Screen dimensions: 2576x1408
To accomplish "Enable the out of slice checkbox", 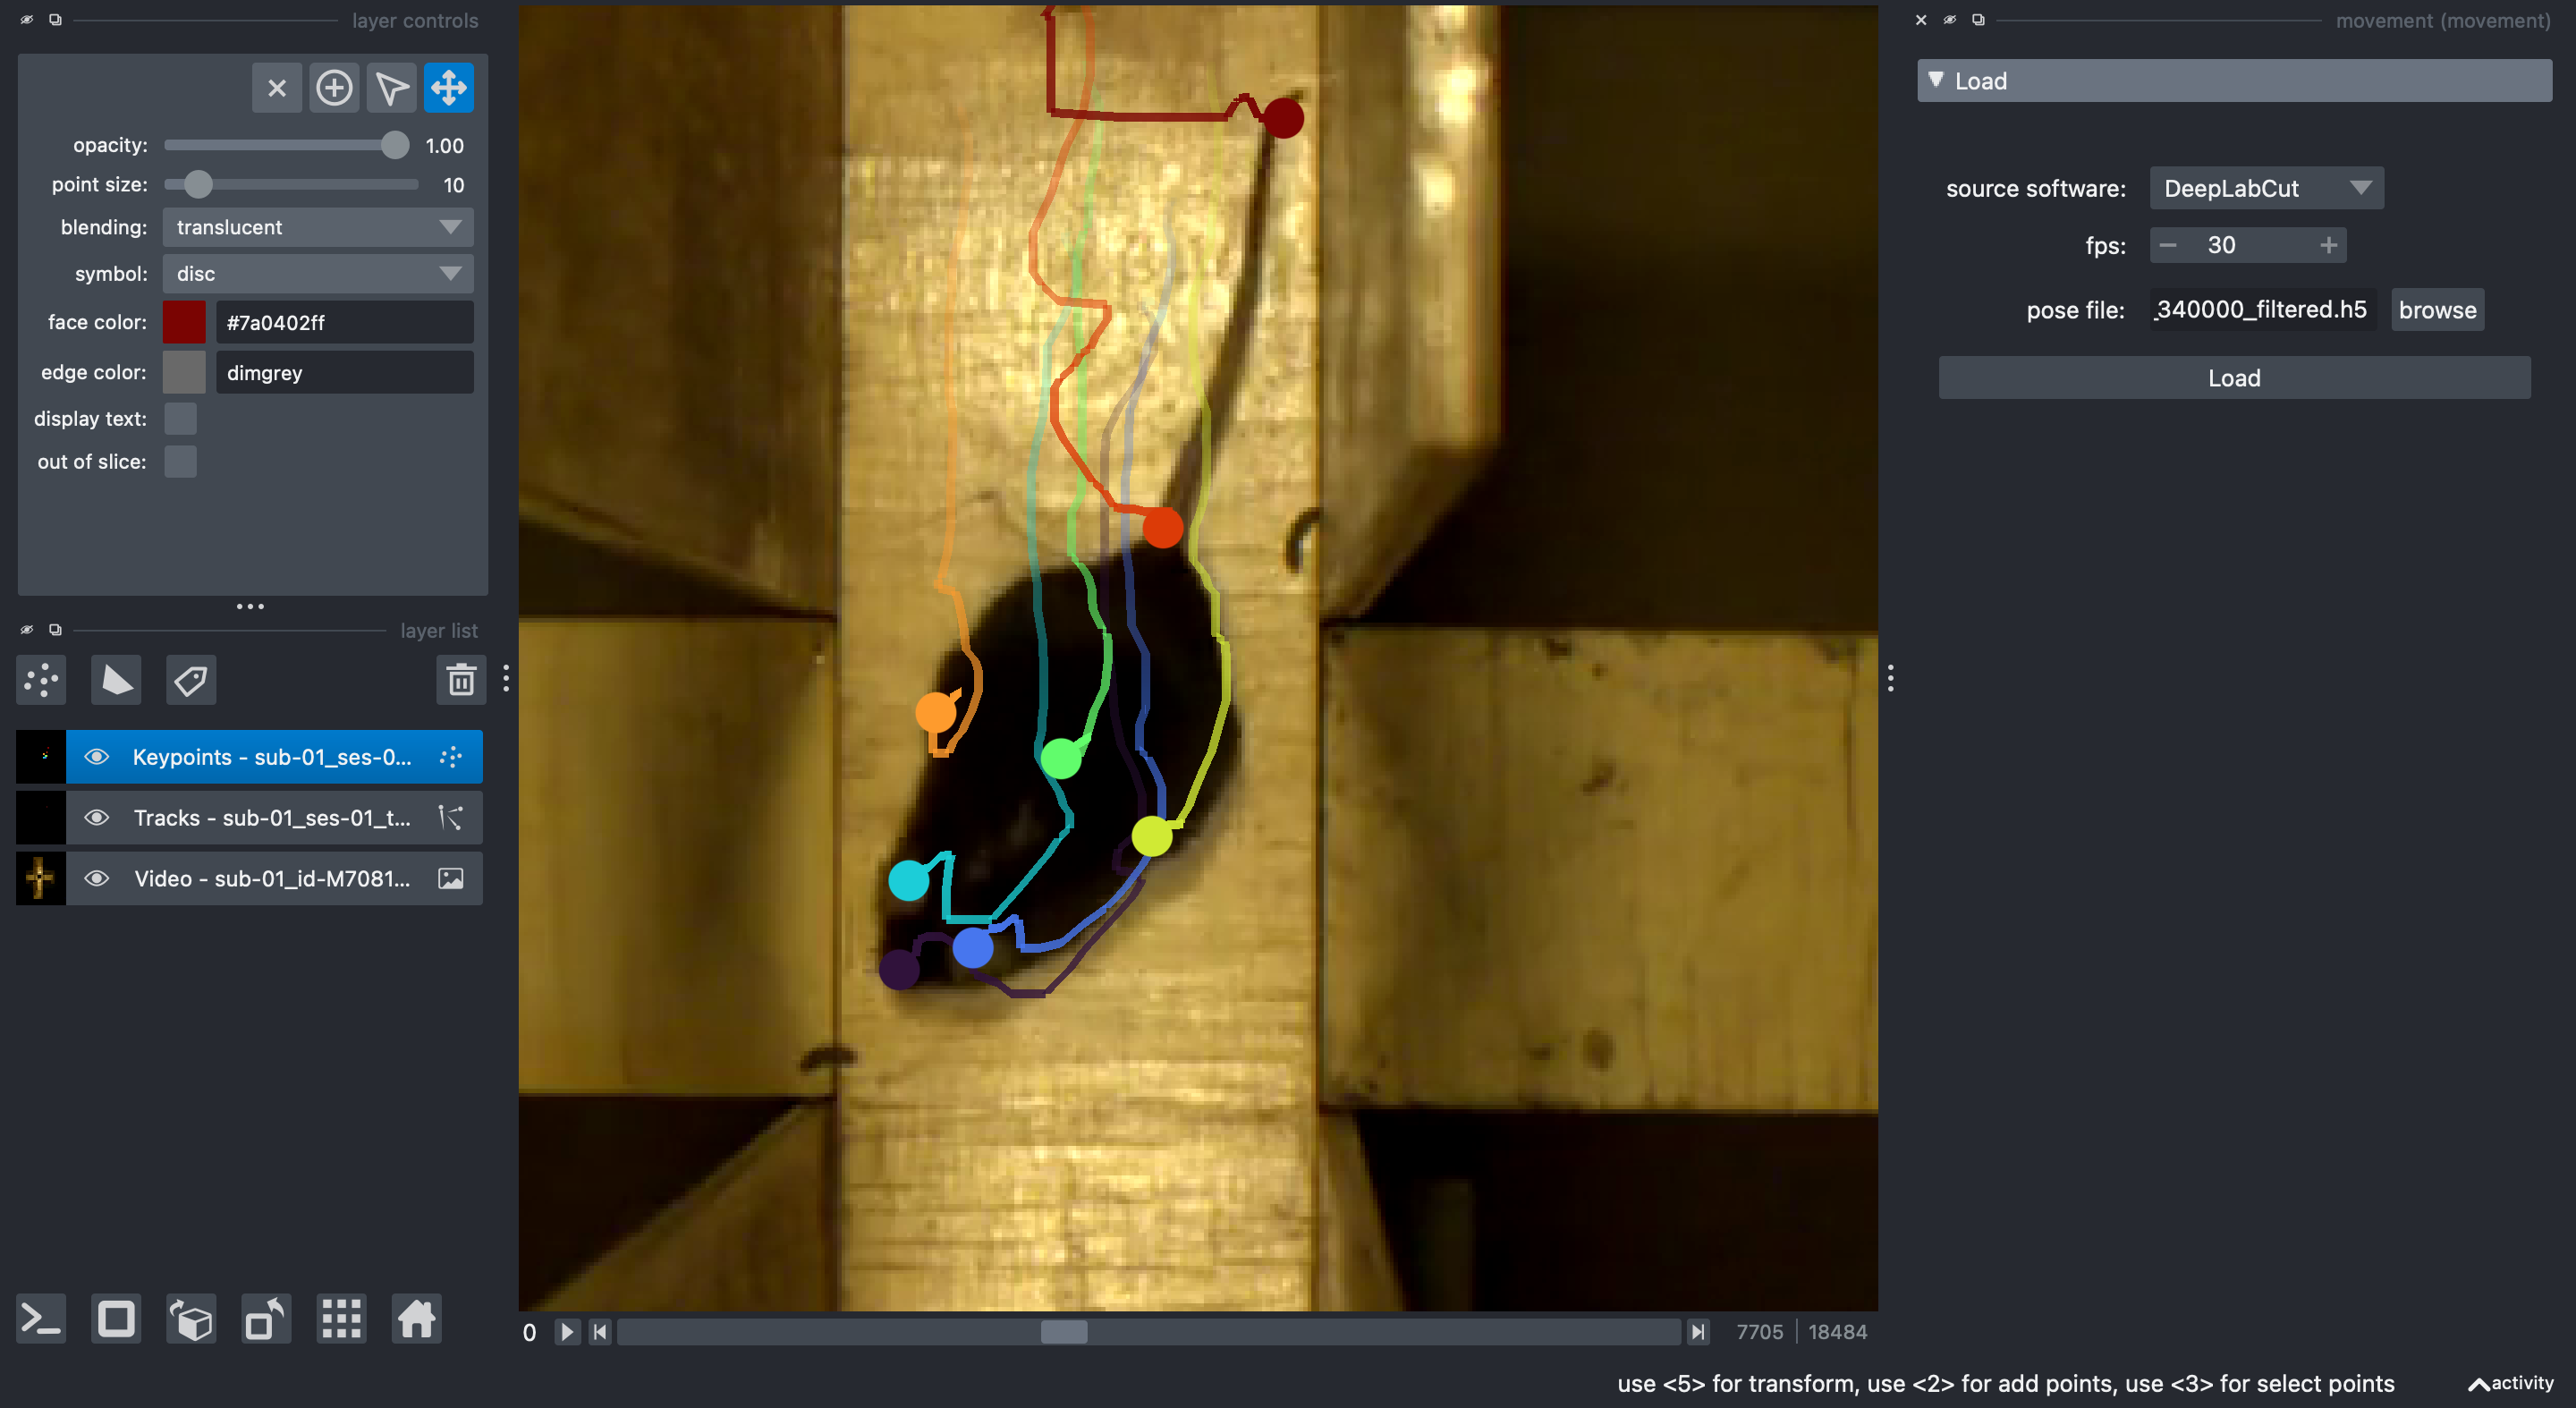I will pos(180,462).
